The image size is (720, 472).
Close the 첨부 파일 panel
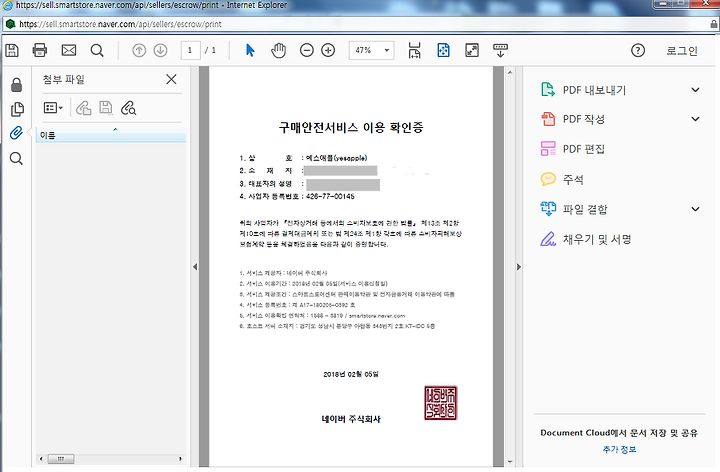pos(171,79)
